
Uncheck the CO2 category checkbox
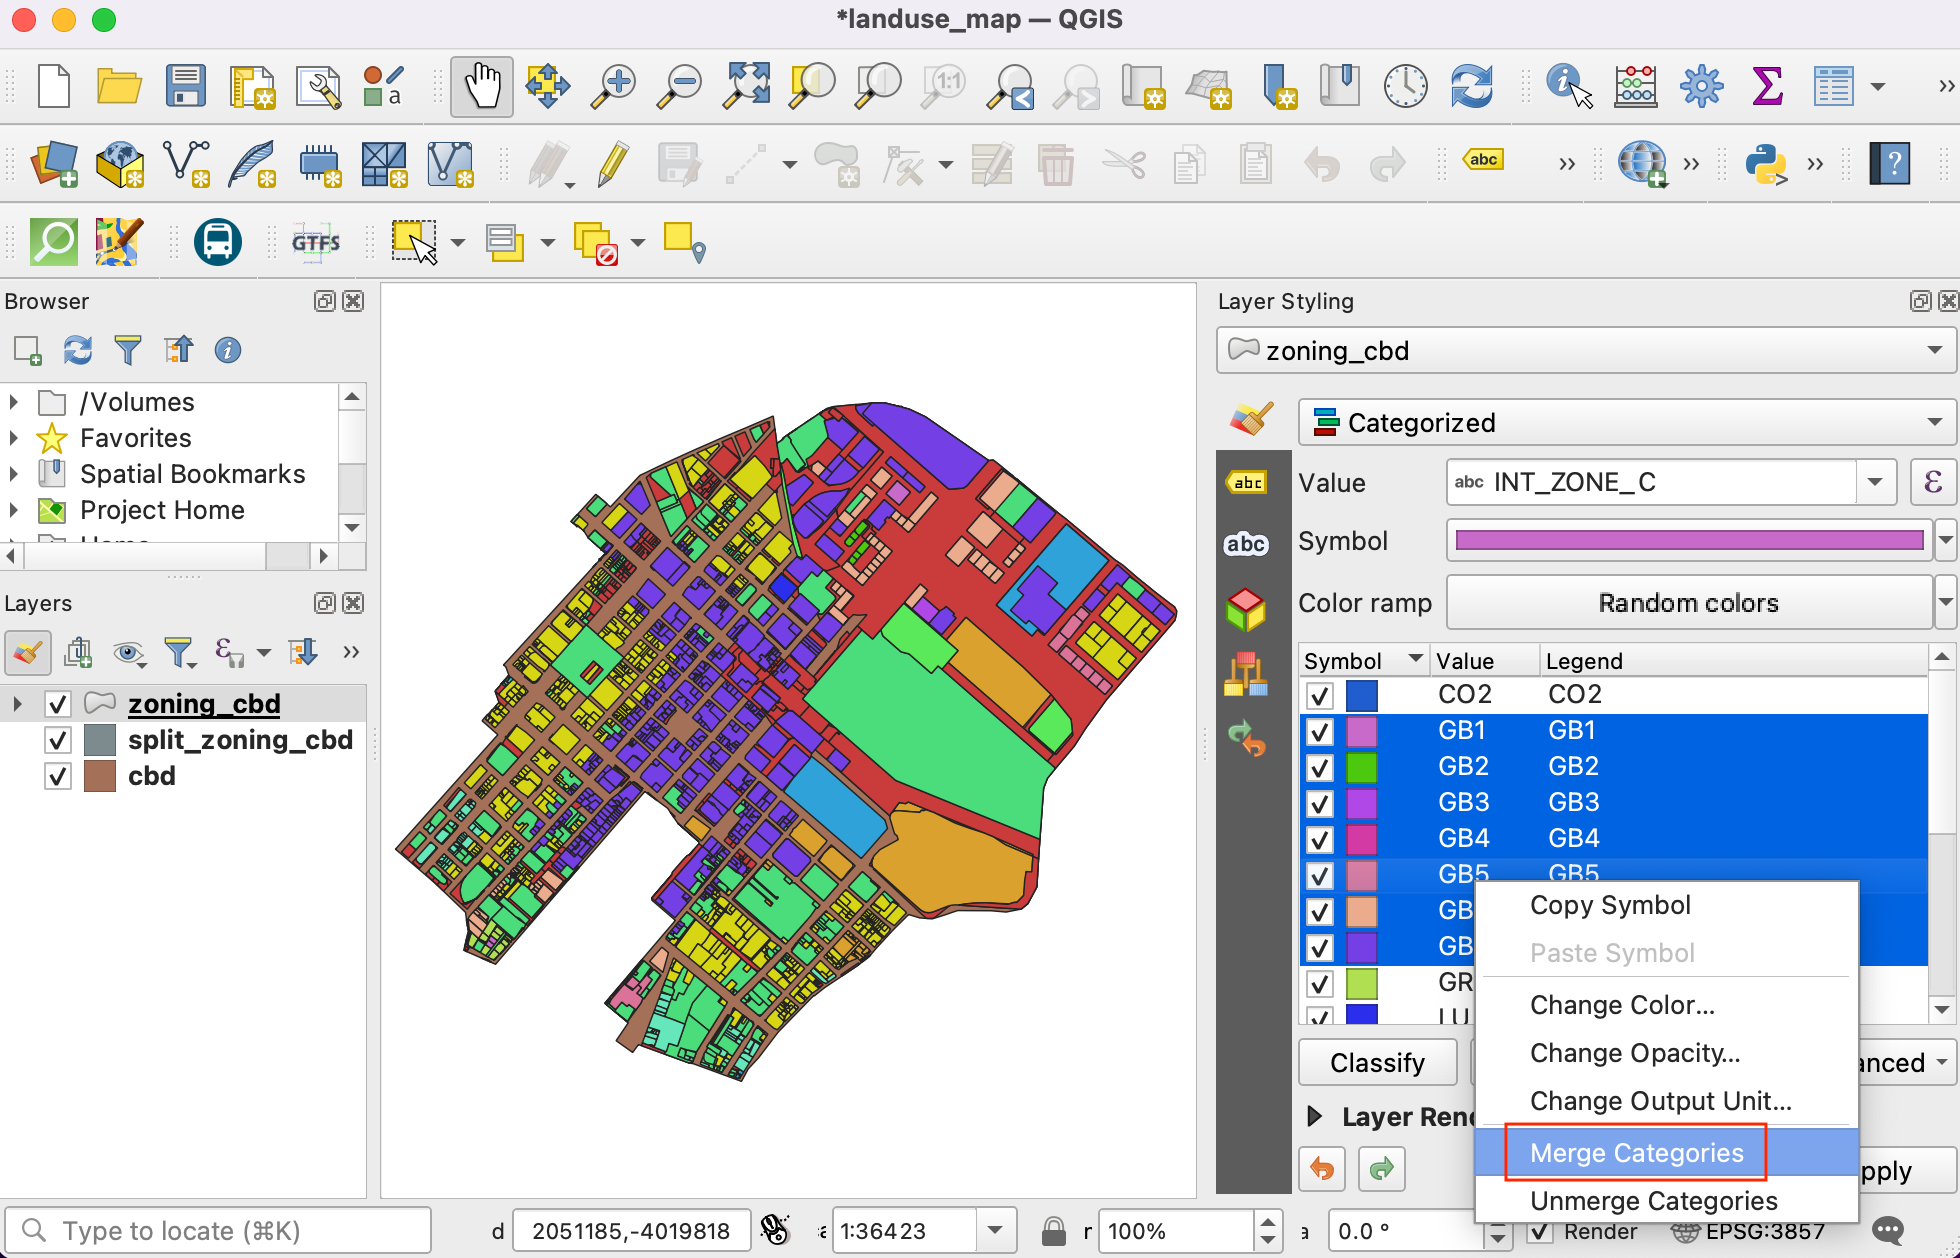pyautogui.click(x=1320, y=695)
